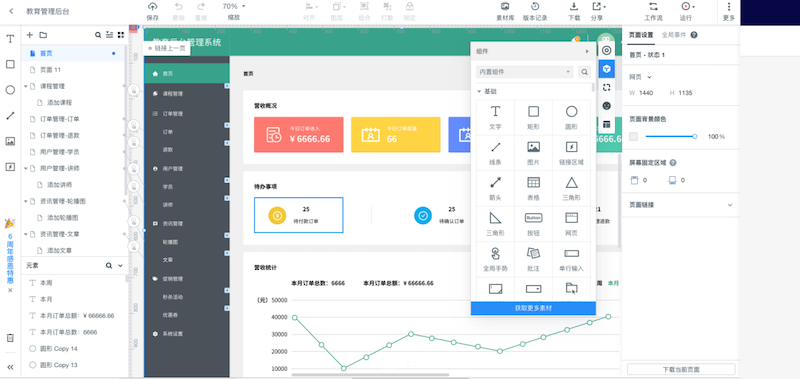Image resolution: width=800 pixels, height=379 pixels.
Task: Select page 订单管理-订单 in page list
Action: (74, 119)
